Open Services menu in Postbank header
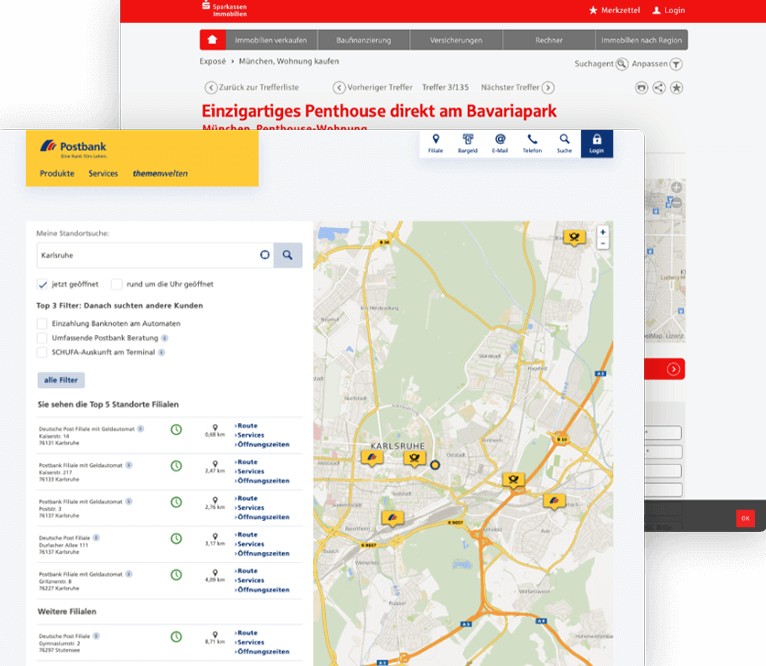 click(x=103, y=173)
